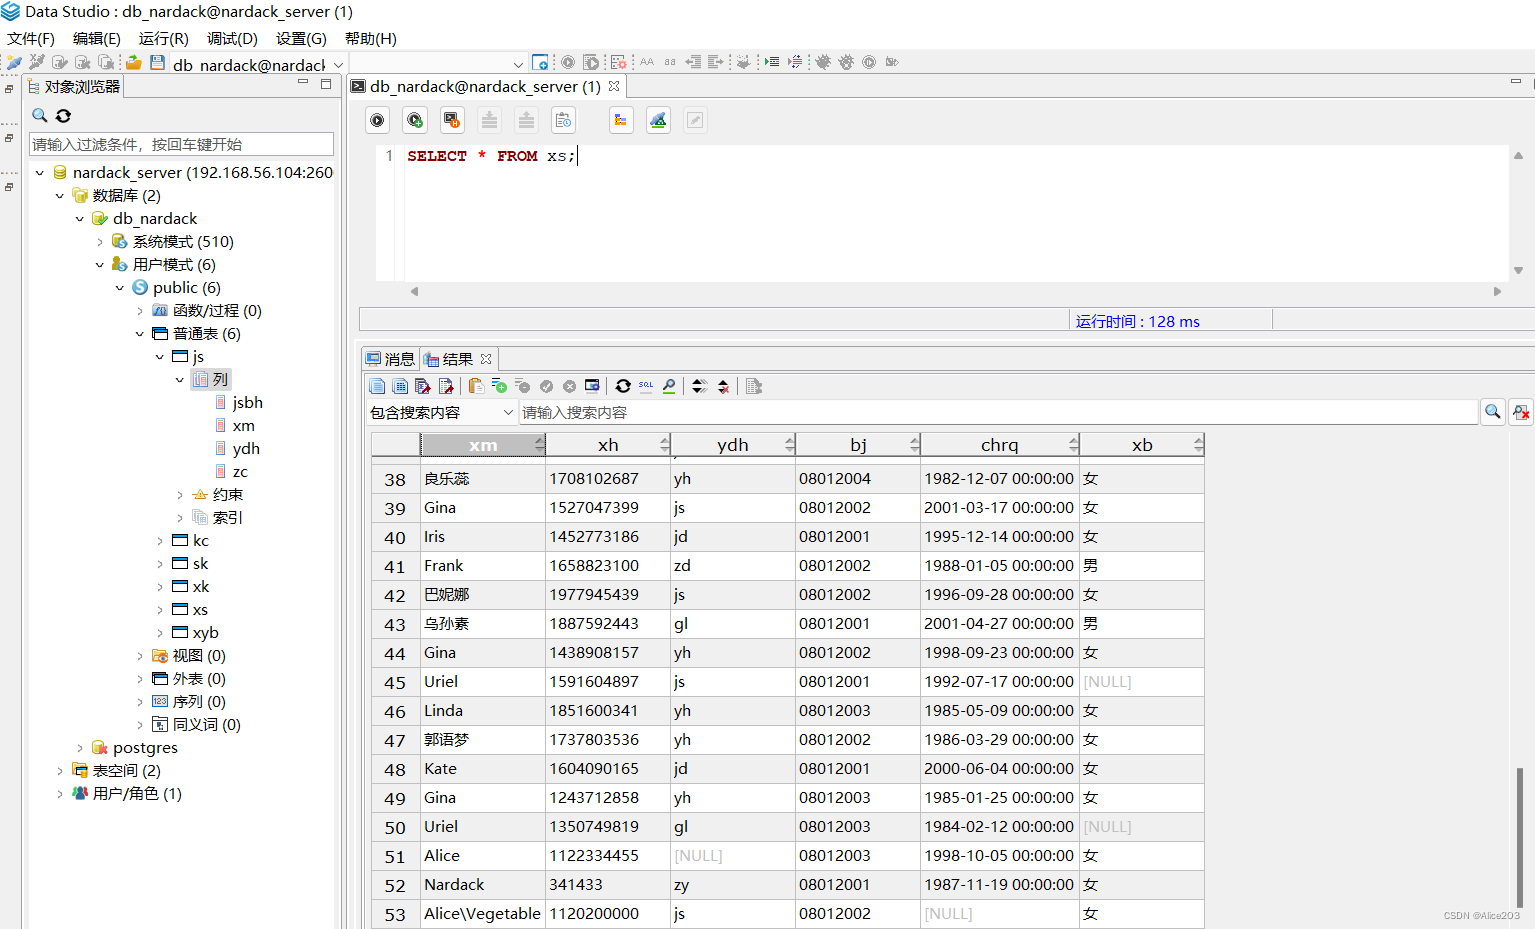Image resolution: width=1535 pixels, height=929 pixels.
Task: Click the format SQL icon in editor toolbar
Action: coord(621,120)
